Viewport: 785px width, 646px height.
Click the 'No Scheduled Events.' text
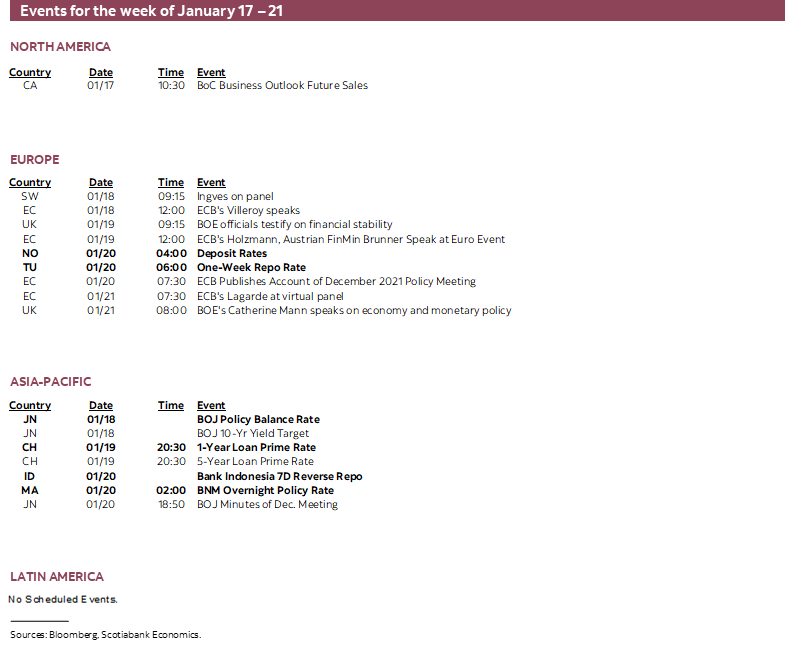pos(63,600)
